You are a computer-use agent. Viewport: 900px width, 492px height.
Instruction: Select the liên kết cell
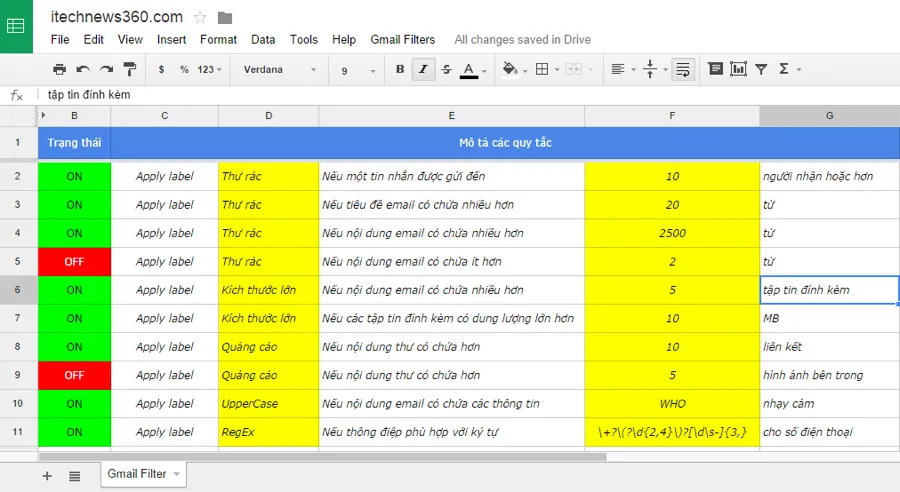[829, 347]
